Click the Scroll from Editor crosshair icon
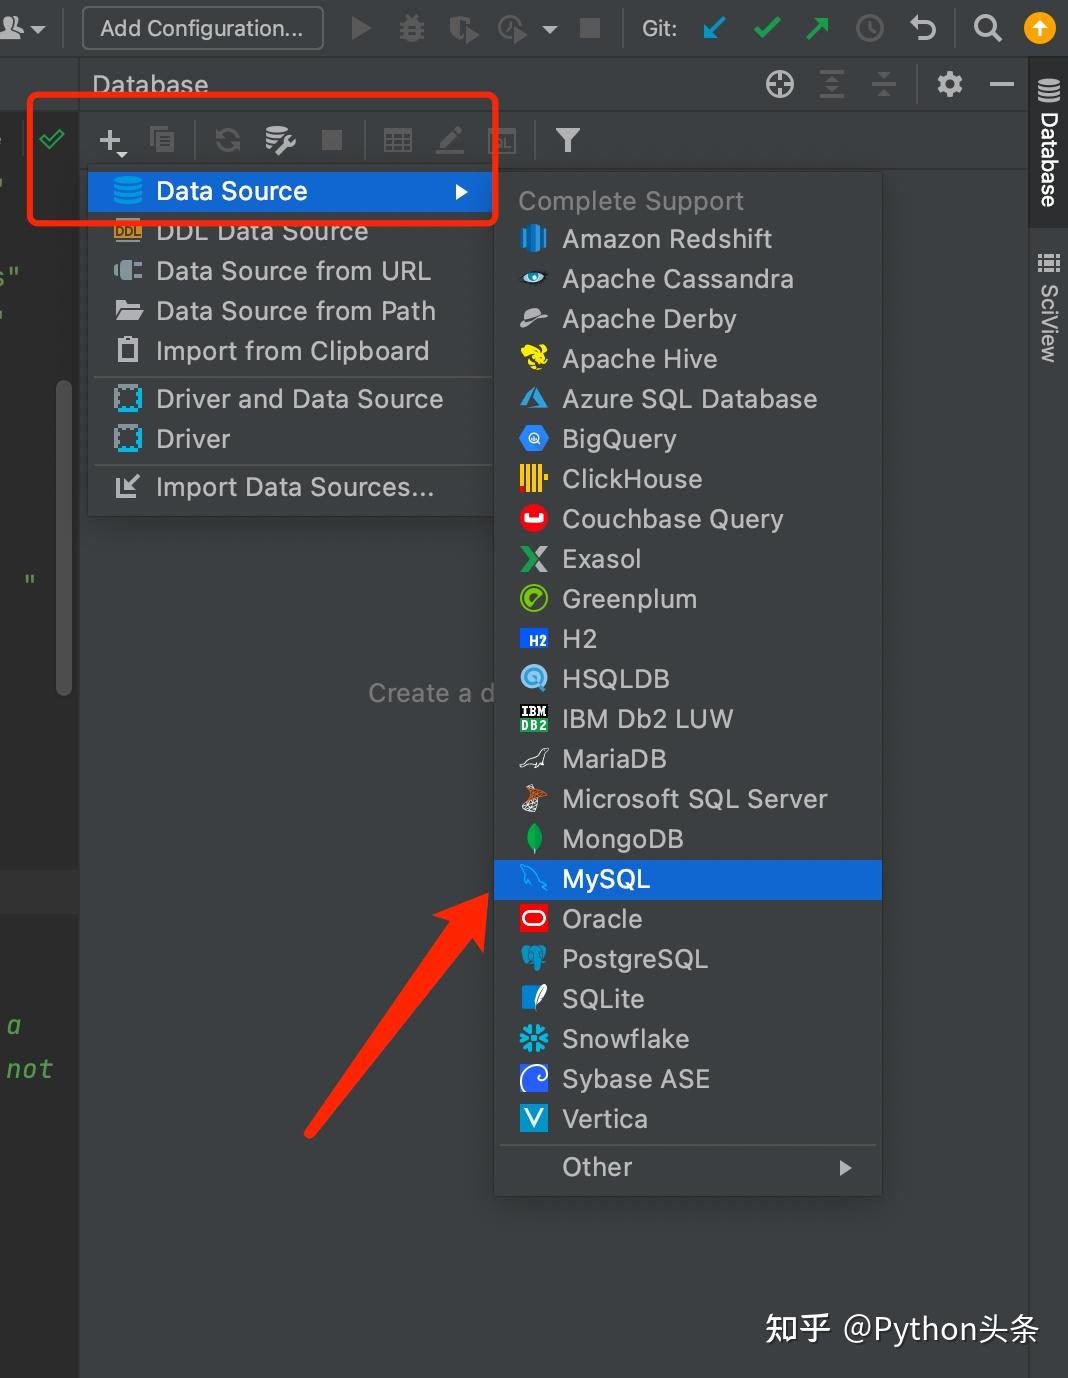The image size is (1068, 1378). point(780,84)
